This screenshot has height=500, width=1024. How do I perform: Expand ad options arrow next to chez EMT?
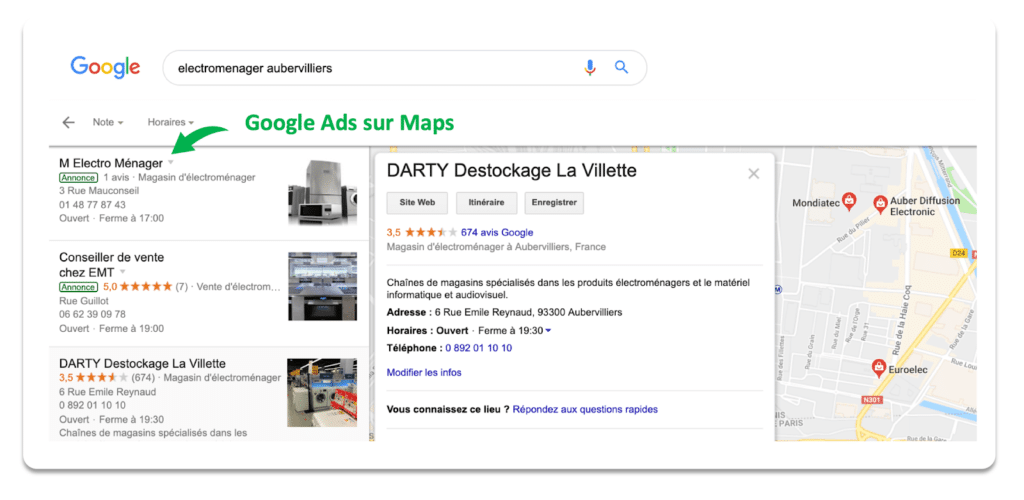[122, 272]
